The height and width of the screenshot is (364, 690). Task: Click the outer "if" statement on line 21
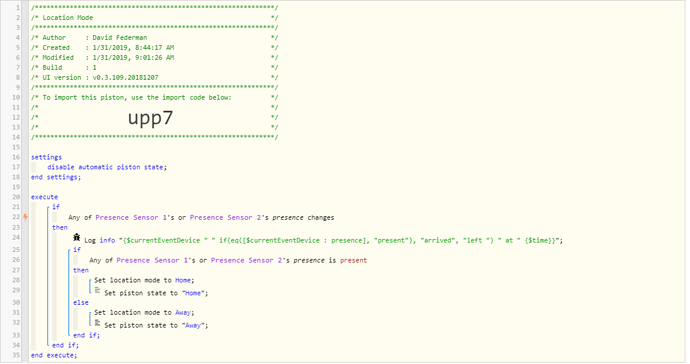56,206
